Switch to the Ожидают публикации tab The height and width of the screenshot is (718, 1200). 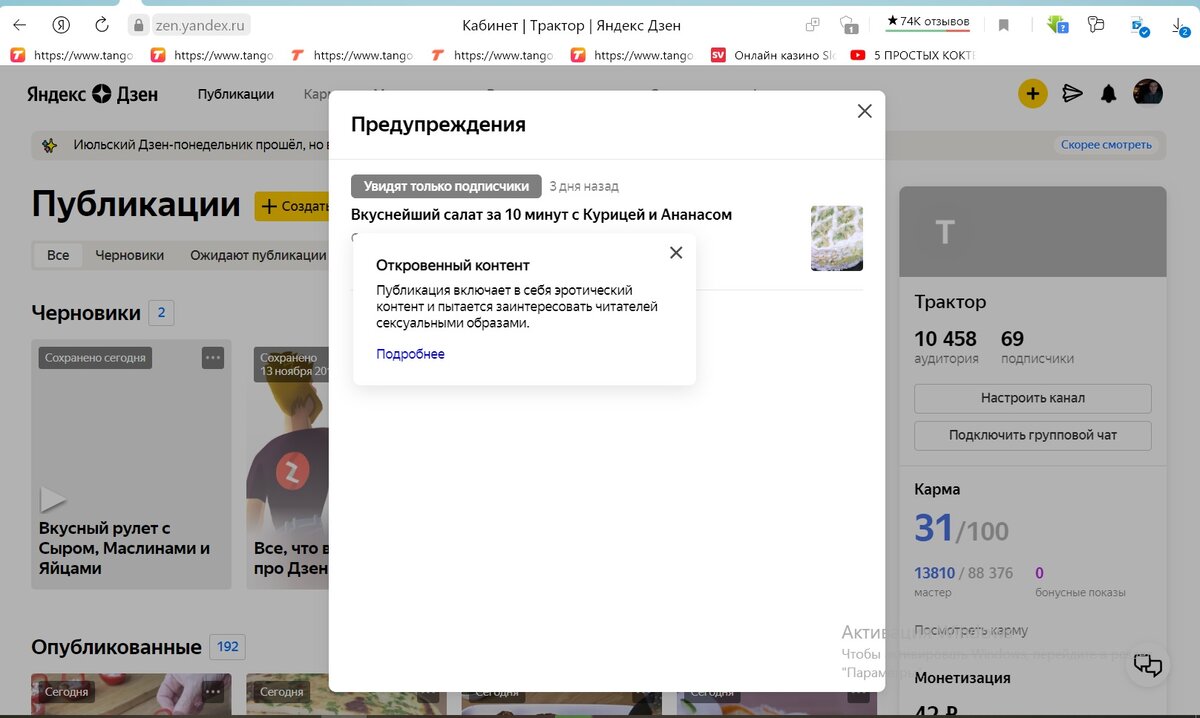click(x=258, y=255)
